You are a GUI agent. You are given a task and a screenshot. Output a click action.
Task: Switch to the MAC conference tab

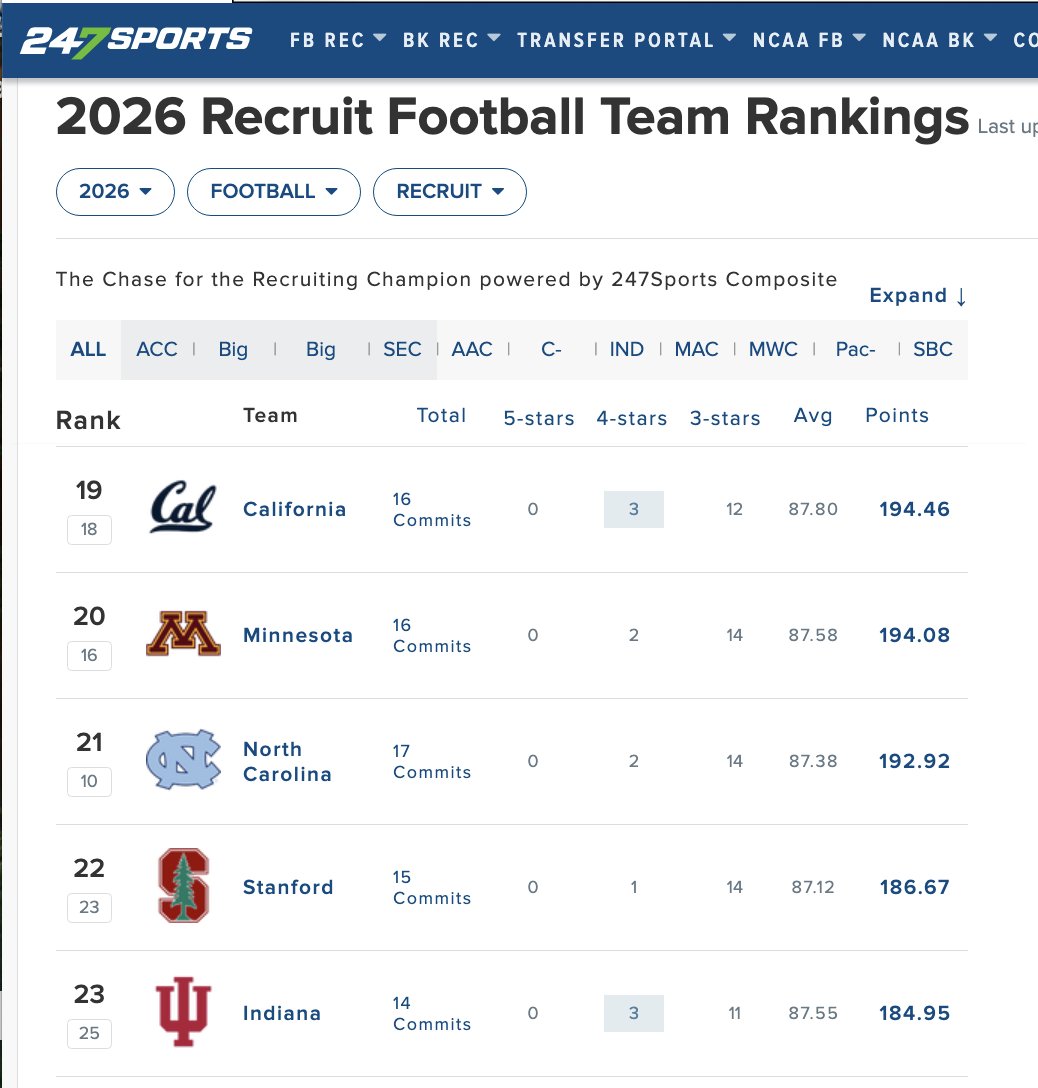(696, 349)
